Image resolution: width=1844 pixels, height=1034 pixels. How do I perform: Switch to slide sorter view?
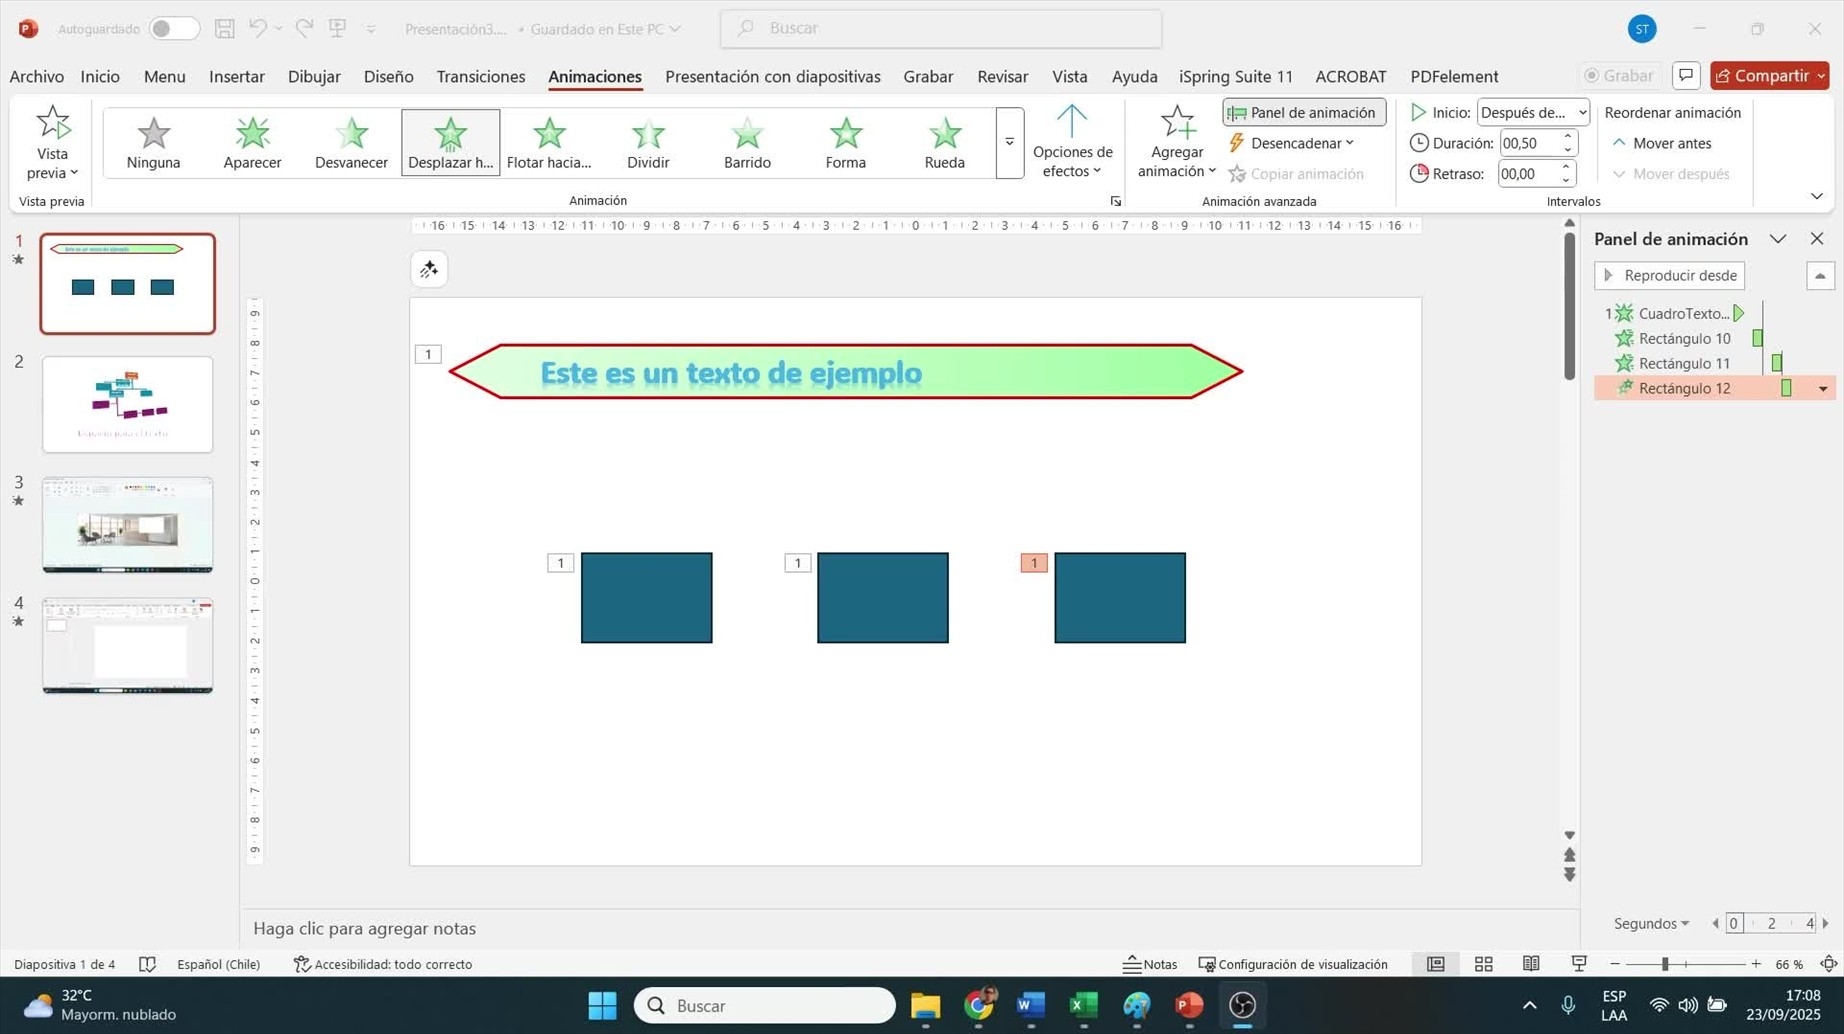pos(1483,964)
